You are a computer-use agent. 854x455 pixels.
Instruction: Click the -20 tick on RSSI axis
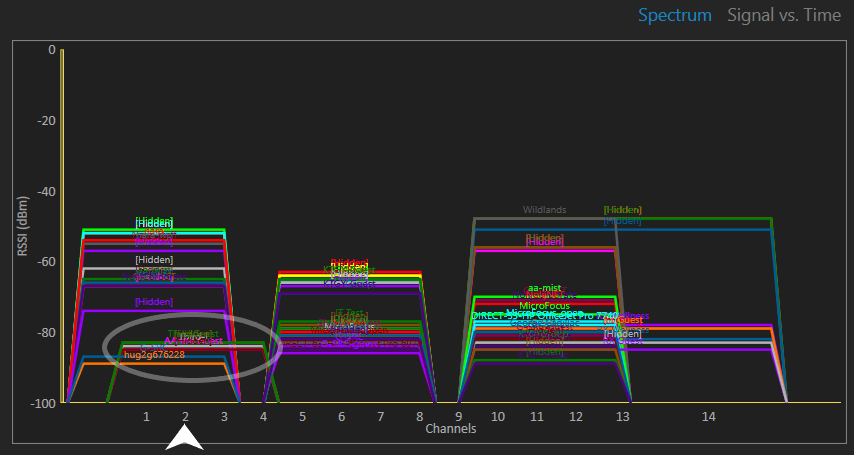pos(46,120)
